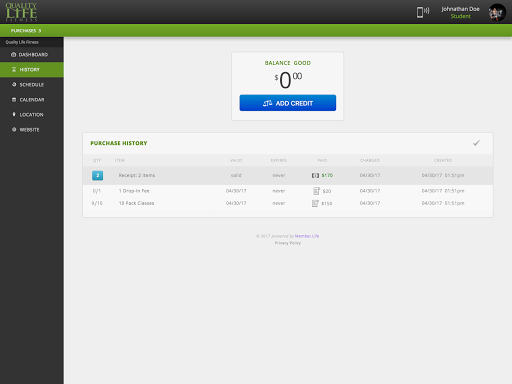This screenshot has width=512, height=384.
Task: Click the cash icon beside $170
Action: pyautogui.click(x=315, y=175)
